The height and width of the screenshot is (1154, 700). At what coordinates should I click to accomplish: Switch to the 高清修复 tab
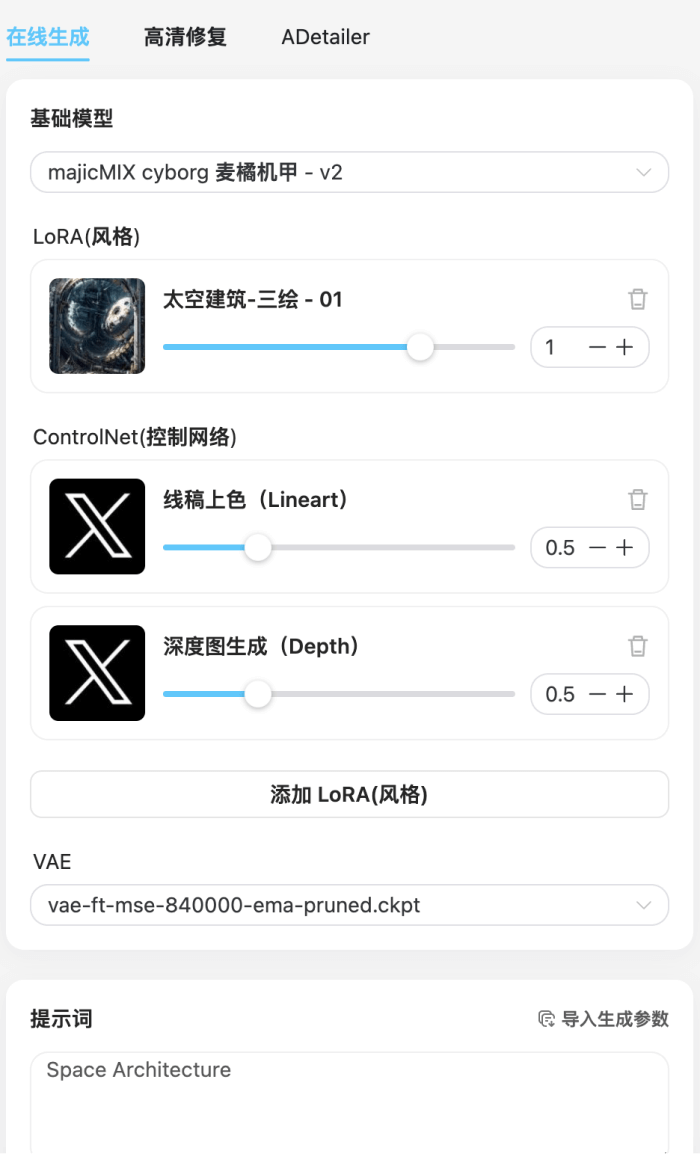coord(184,37)
